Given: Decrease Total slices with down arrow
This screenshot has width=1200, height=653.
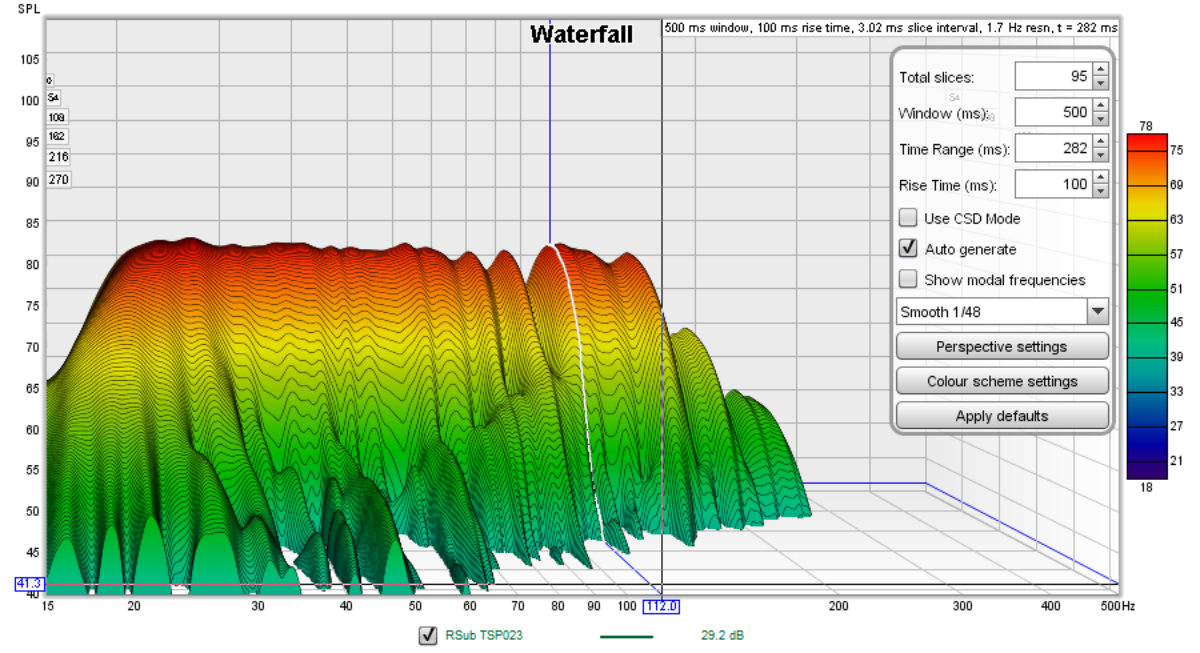Looking at the screenshot, I should pyautogui.click(x=1101, y=84).
